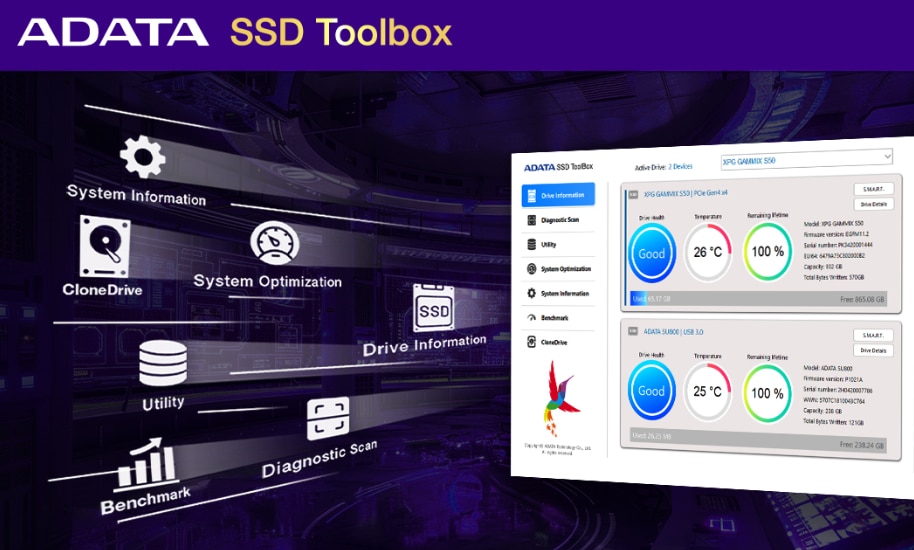The height and width of the screenshot is (550, 914).
Task: Click drive icon beside ADATA SU800 title
Action: coord(633,331)
